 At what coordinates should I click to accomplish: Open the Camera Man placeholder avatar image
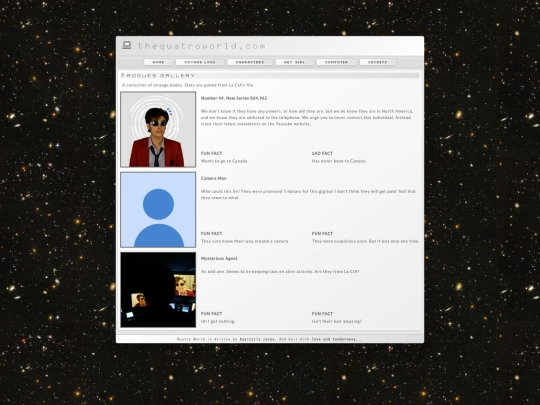pyautogui.click(x=158, y=210)
